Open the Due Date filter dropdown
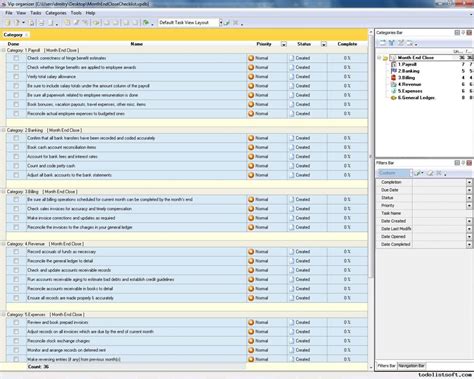 (x=469, y=190)
